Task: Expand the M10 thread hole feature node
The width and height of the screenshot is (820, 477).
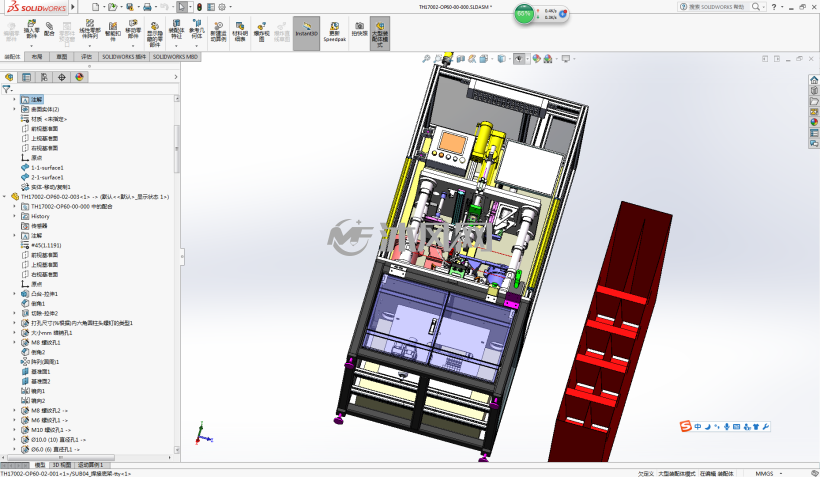Action: click(x=15, y=430)
